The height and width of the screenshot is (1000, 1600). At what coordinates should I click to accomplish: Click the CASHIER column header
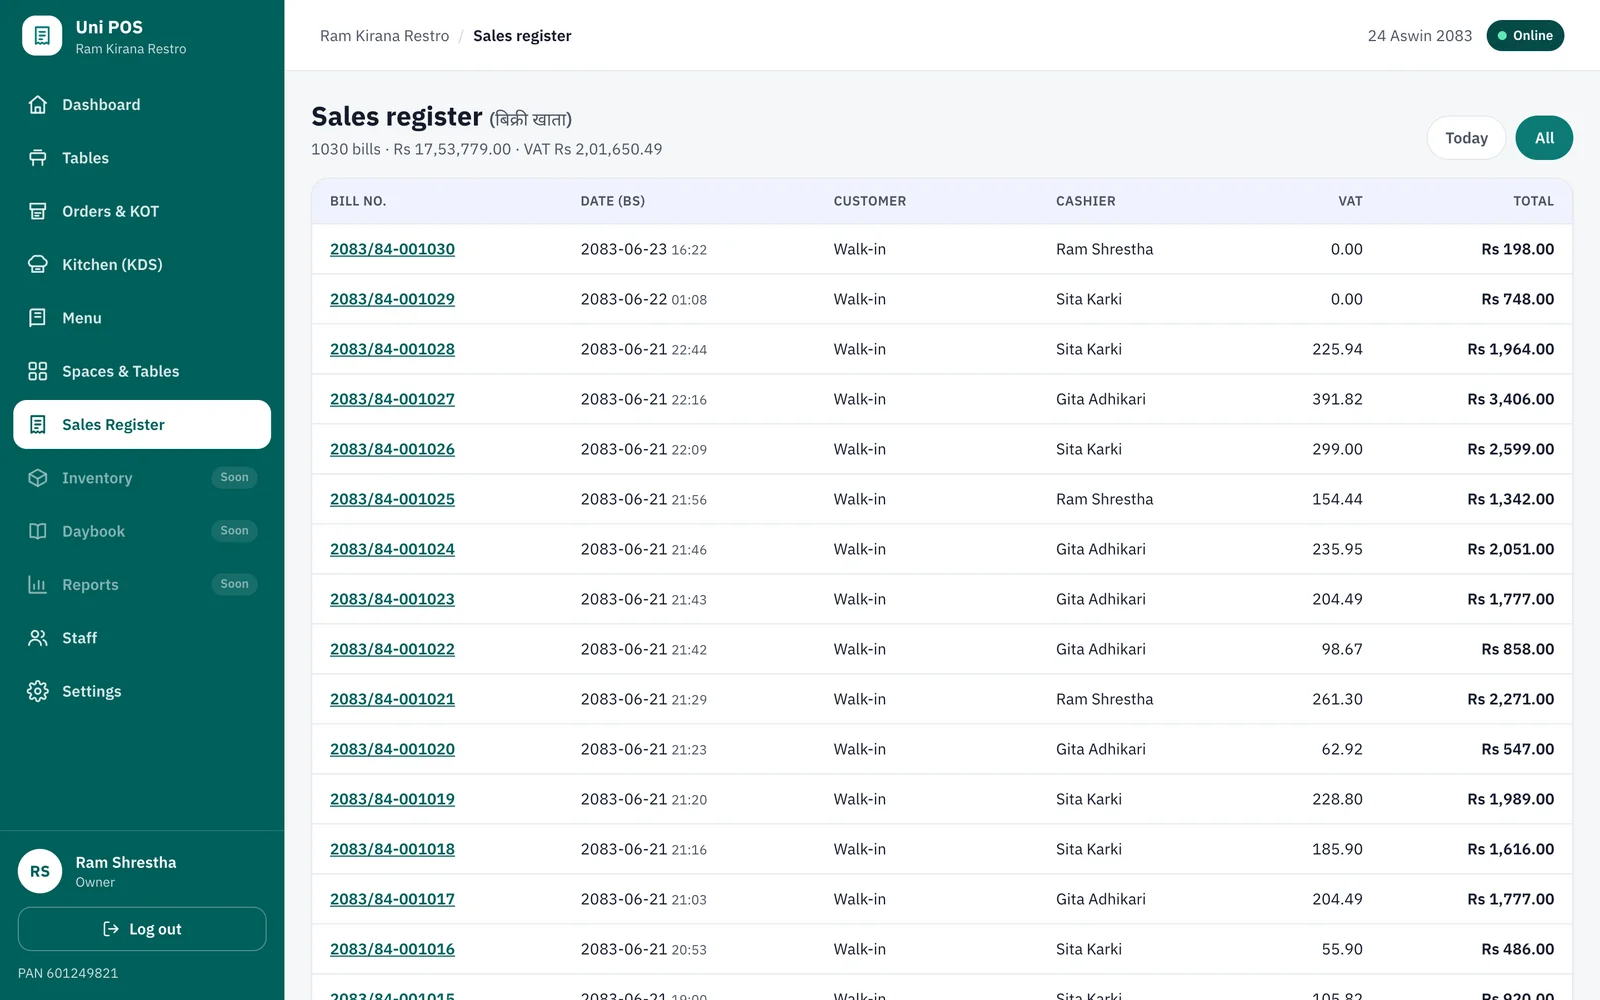click(1086, 201)
